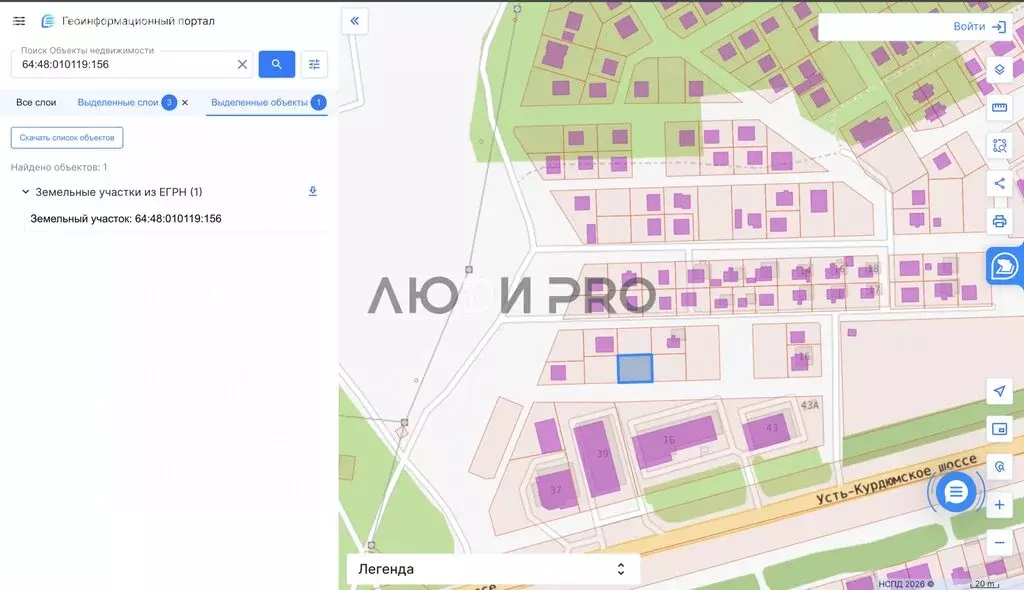Image resolution: width=1024 pixels, height=590 pixels.
Task: Click the cadastral number search input field
Action: point(125,64)
